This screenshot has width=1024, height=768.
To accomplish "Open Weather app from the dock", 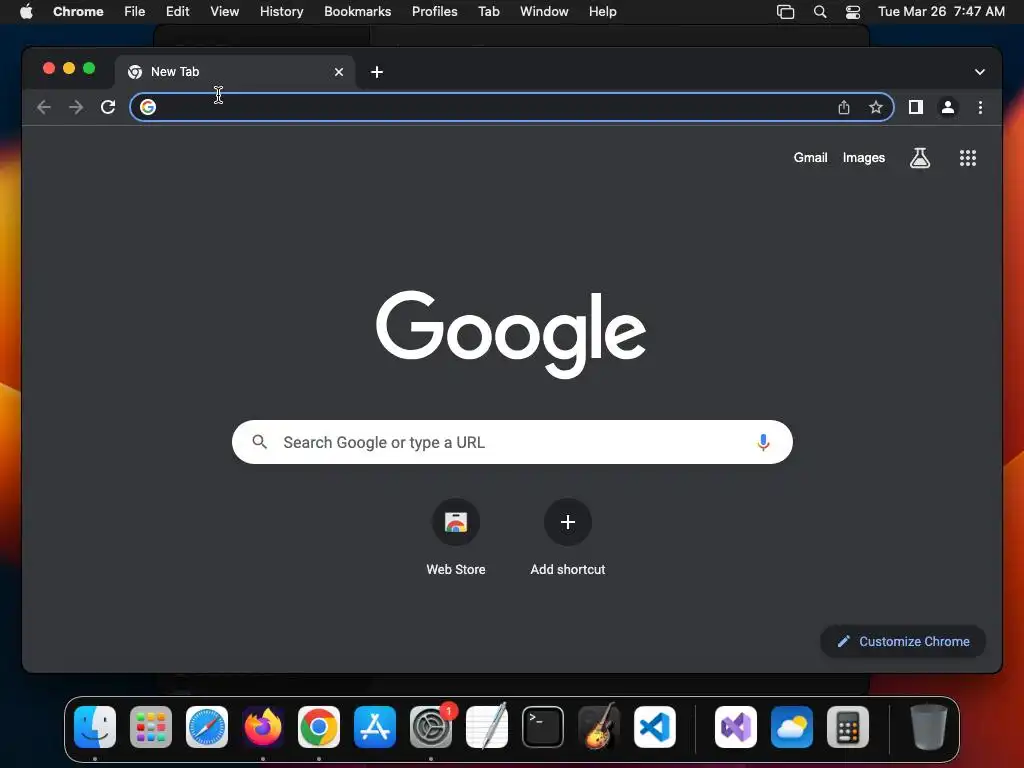I will pyautogui.click(x=792, y=726).
